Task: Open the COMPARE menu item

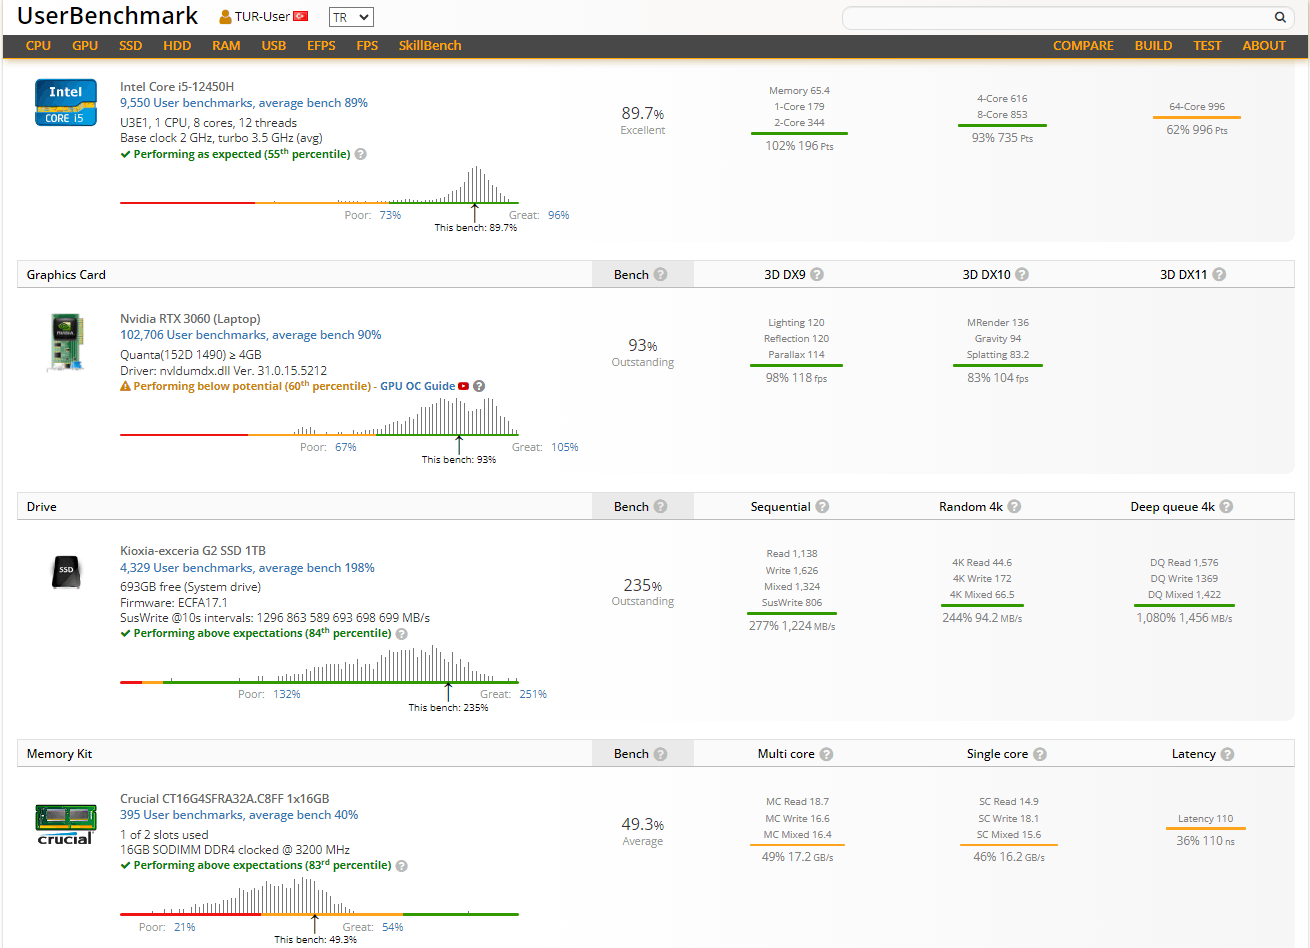Action: point(1083,45)
